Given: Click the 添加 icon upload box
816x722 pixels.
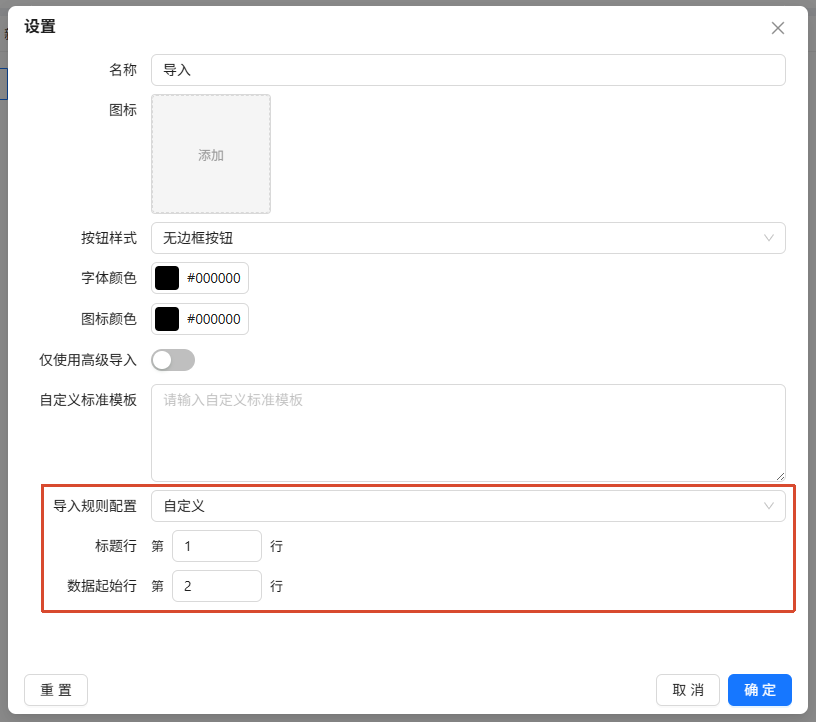Looking at the screenshot, I should pos(211,154).
